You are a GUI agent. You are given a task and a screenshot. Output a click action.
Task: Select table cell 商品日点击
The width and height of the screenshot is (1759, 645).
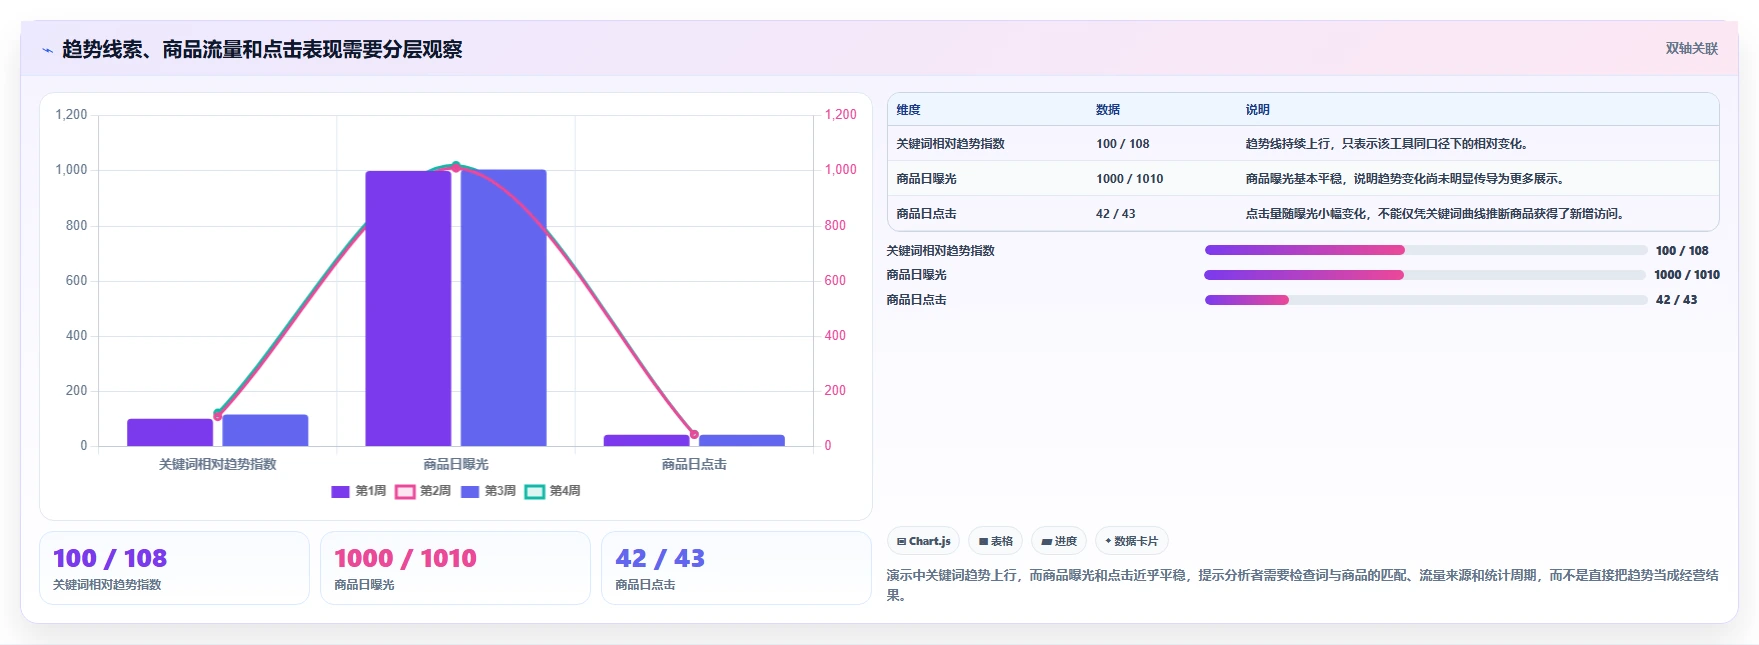926,214
